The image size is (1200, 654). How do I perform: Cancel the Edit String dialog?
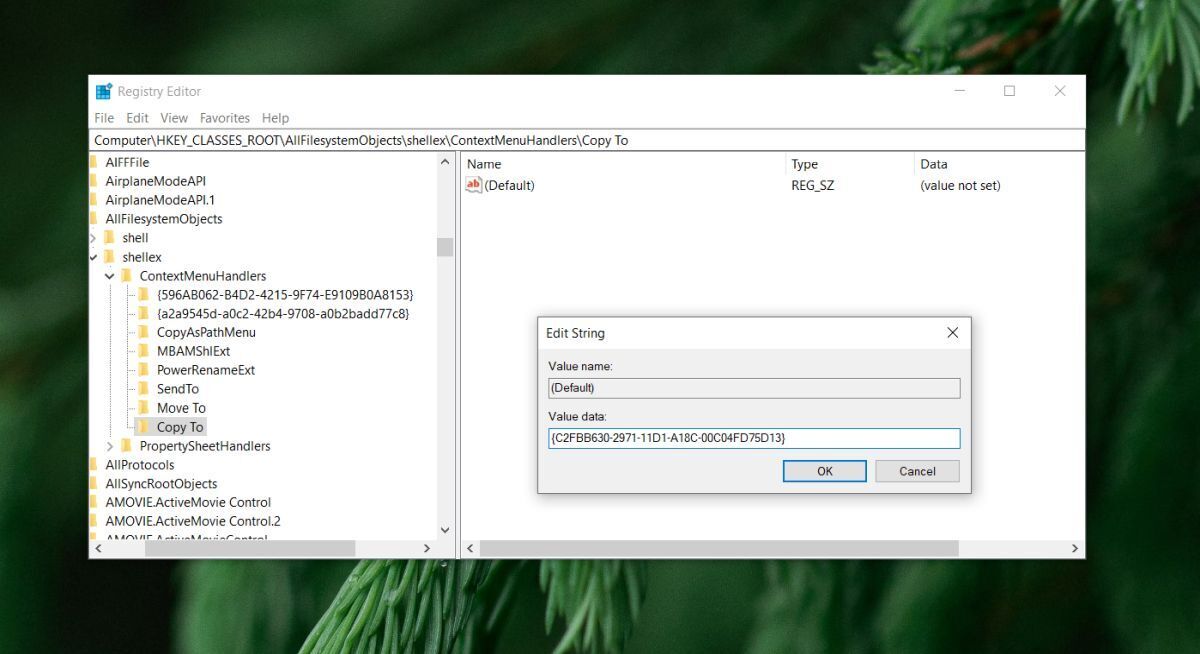[917, 471]
